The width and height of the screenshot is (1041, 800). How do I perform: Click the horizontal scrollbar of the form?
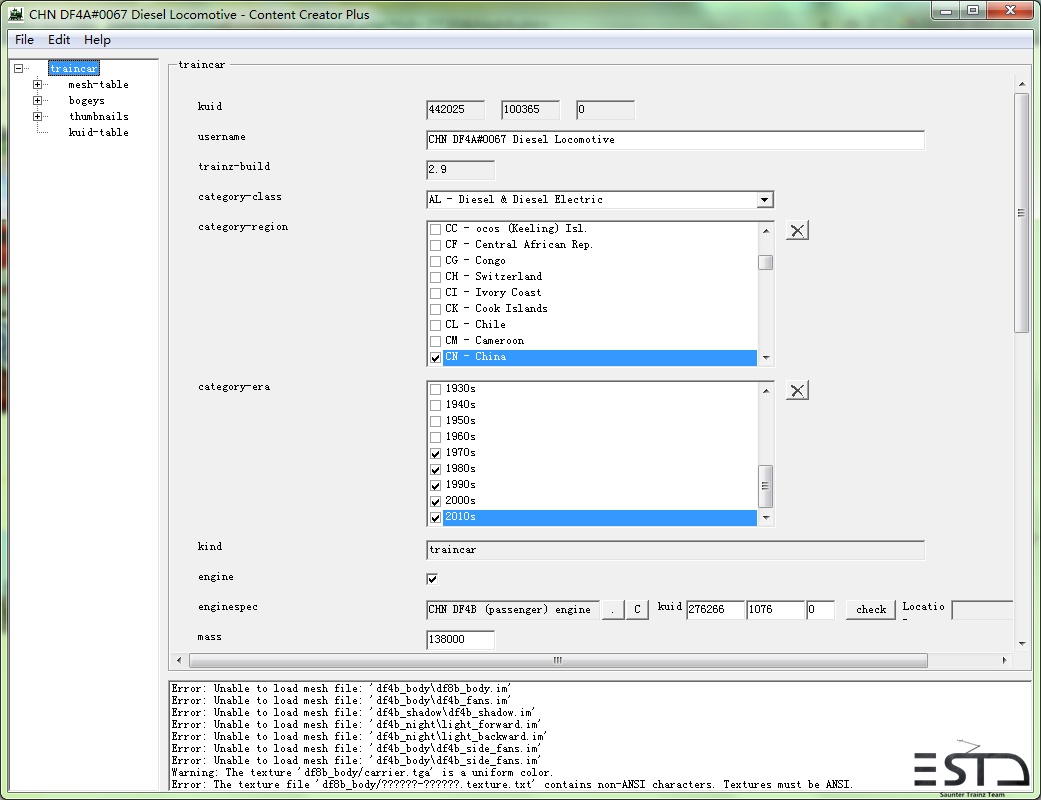pyautogui.click(x=558, y=661)
